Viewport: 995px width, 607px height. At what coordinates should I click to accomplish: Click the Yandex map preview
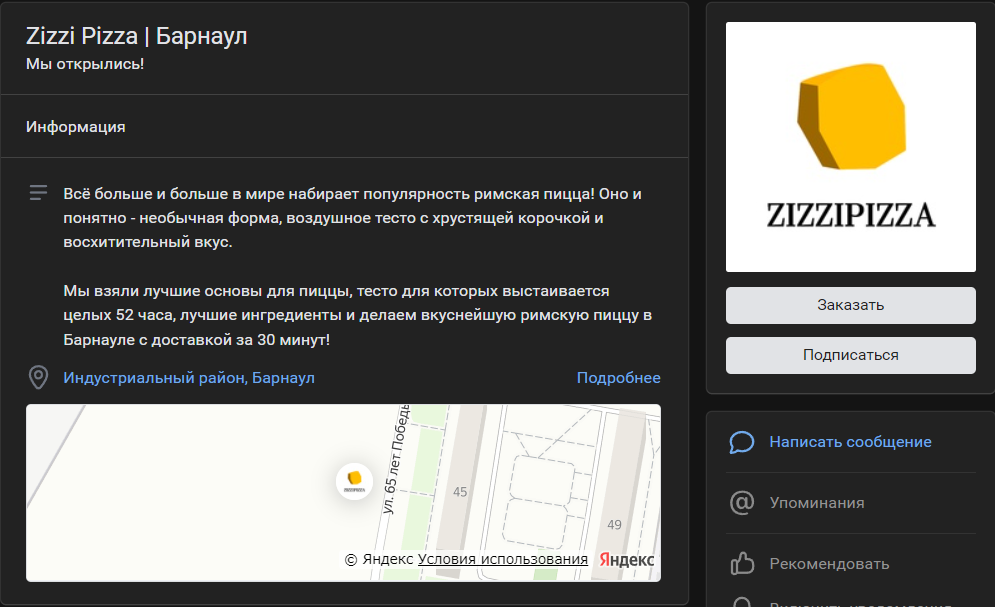pyautogui.click(x=343, y=493)
